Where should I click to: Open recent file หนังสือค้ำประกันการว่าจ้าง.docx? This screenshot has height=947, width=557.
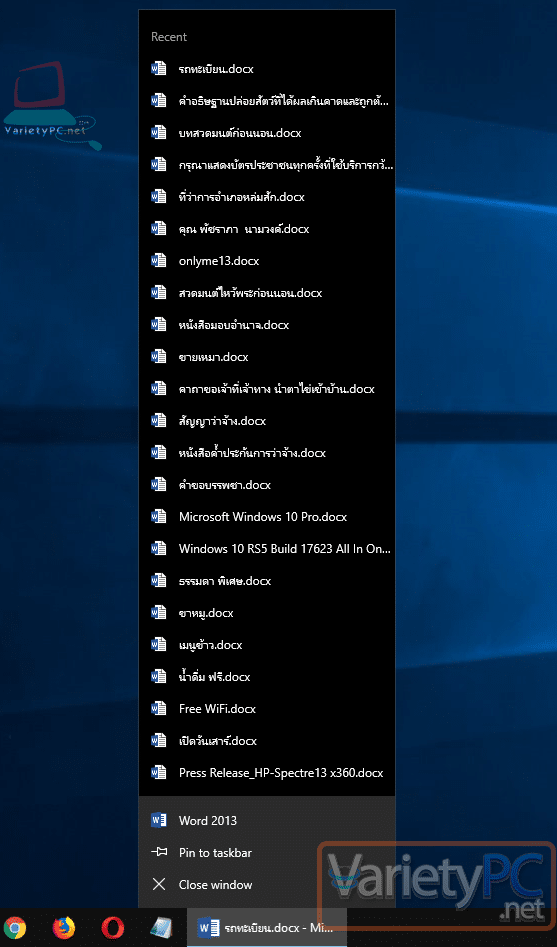tap(267, 452)
